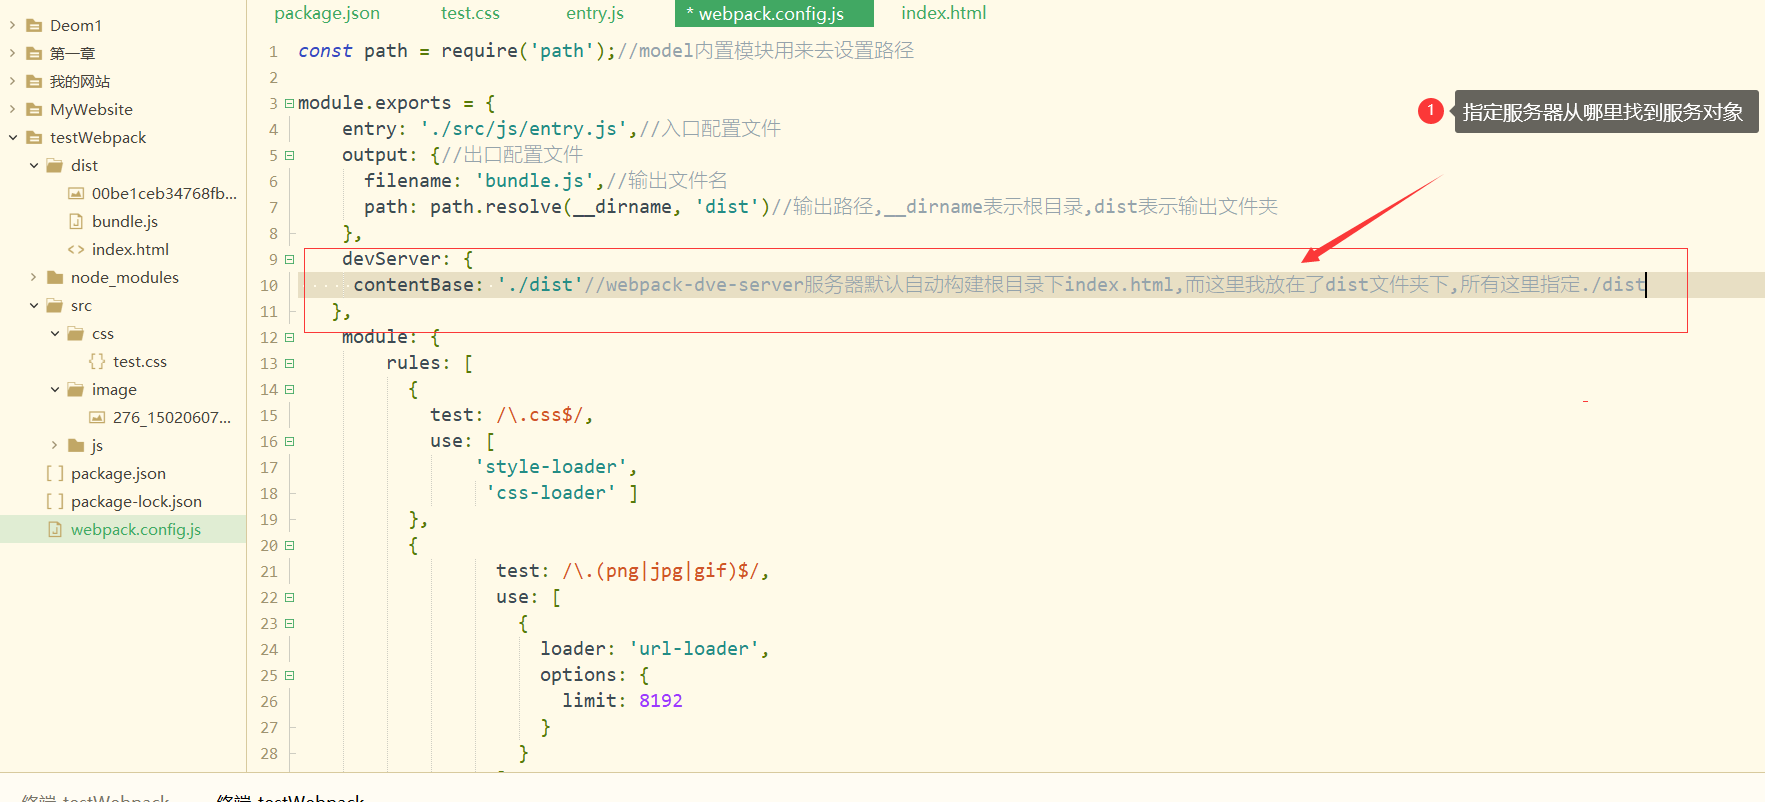
Task: Collapse the image folder chevron
Action: [x=54, y=389]
